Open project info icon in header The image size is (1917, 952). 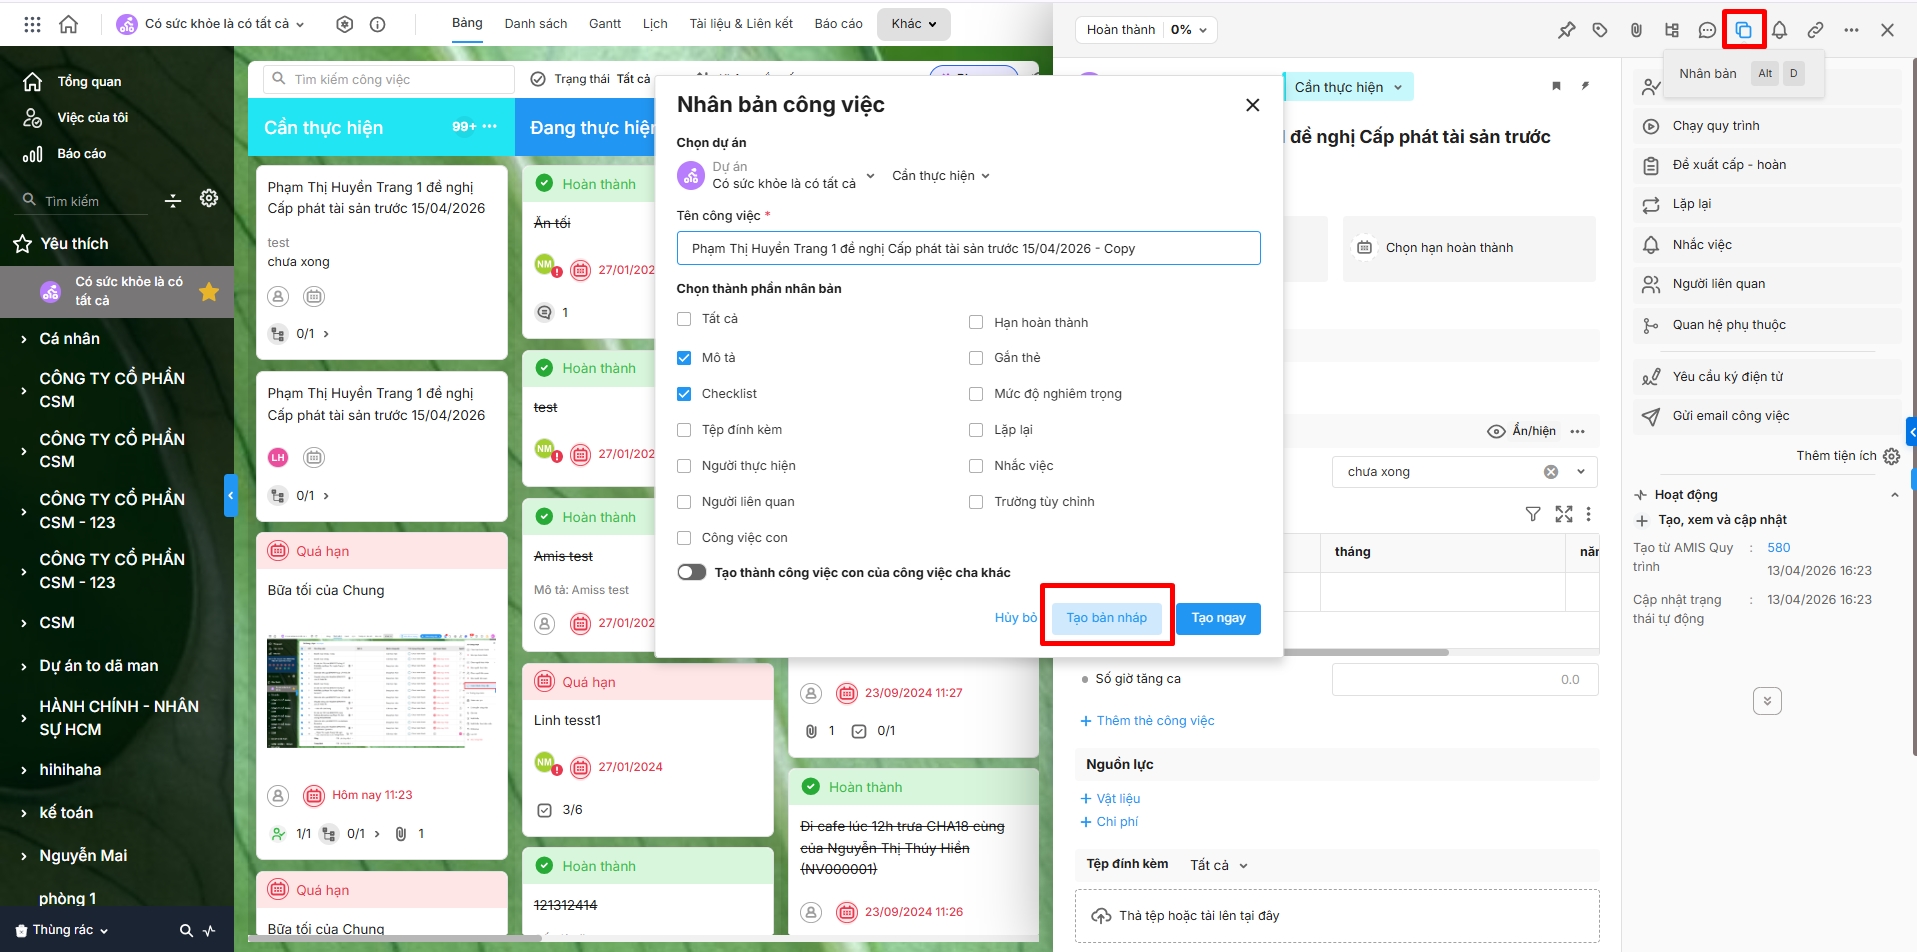tap(378, 24)
